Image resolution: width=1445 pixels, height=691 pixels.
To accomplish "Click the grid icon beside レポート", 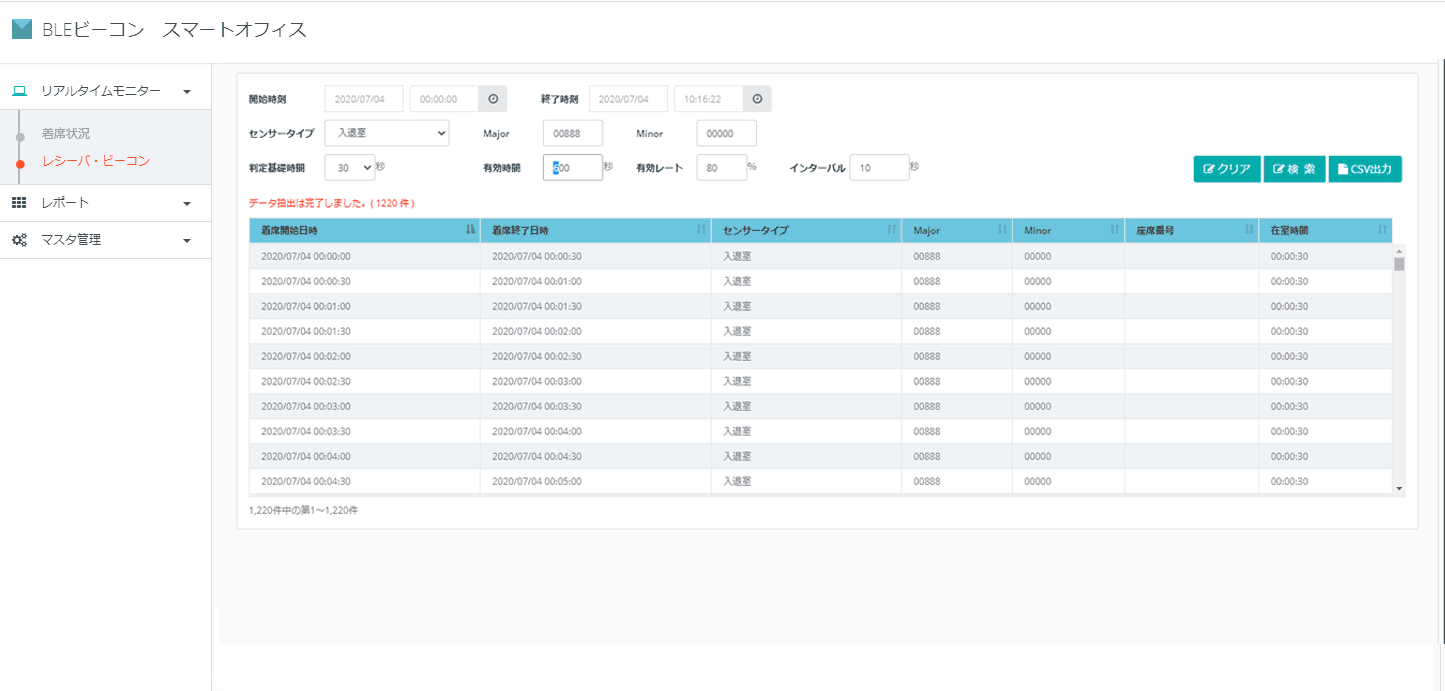I will coord(19,203).
